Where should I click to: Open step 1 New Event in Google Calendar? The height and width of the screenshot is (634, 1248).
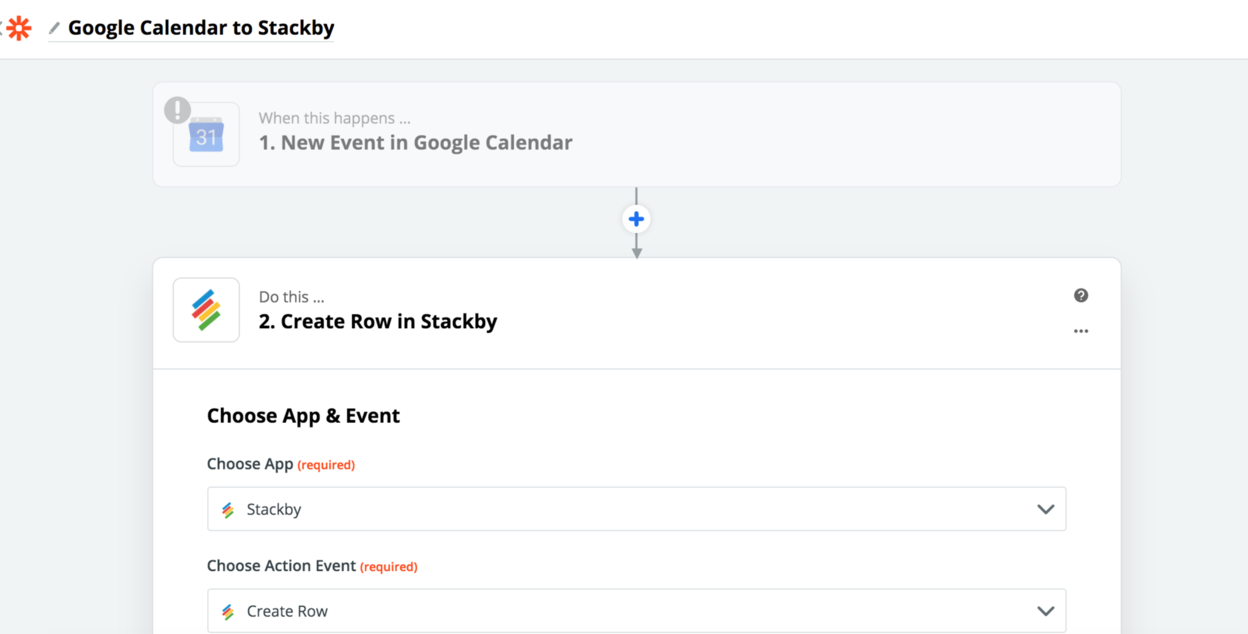click(x=415, y=143)
